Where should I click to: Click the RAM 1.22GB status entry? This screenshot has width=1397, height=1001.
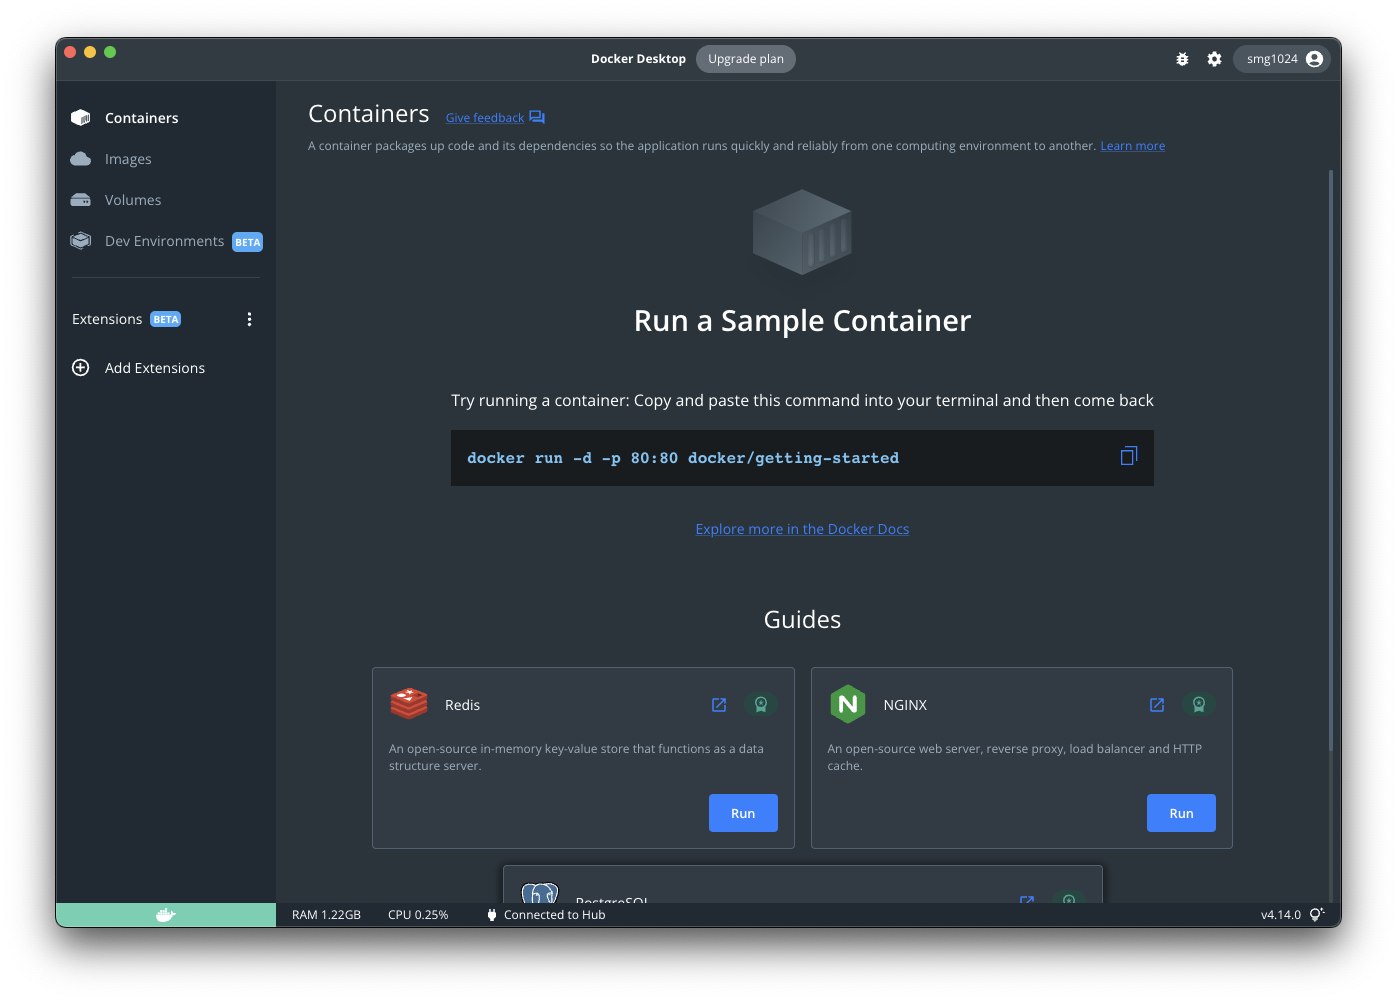pos(326,915)
